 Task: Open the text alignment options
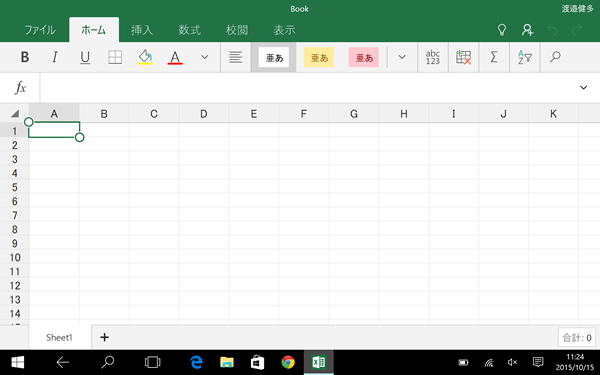235,57
